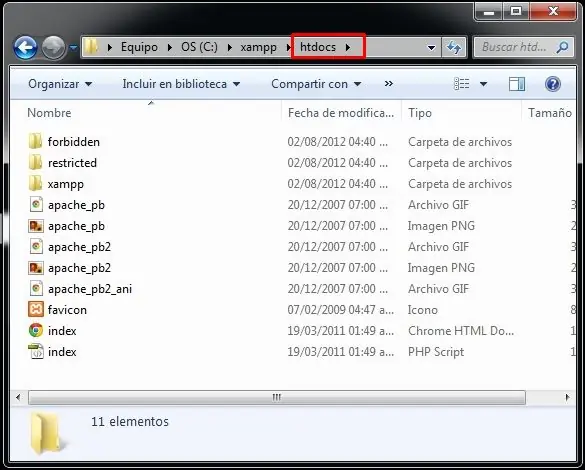585x470 pixels.
Task: Open the Incluir en biblioteca dropdown
Action: (x=181, y=84)
